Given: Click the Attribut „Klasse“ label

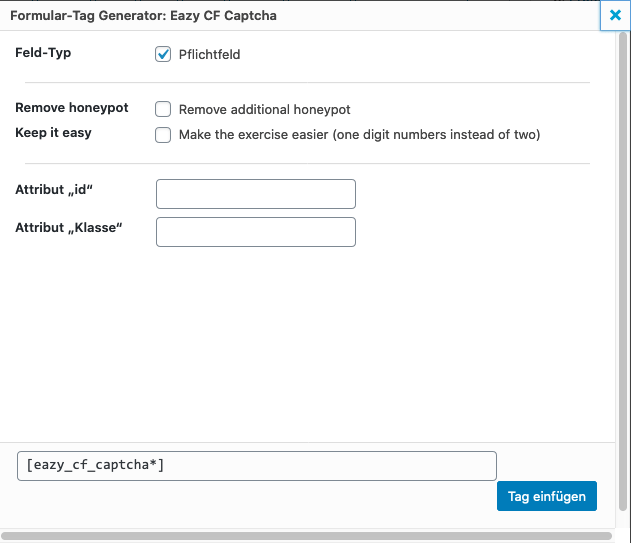Looking at the screenshot, I should tap(68, 227).
